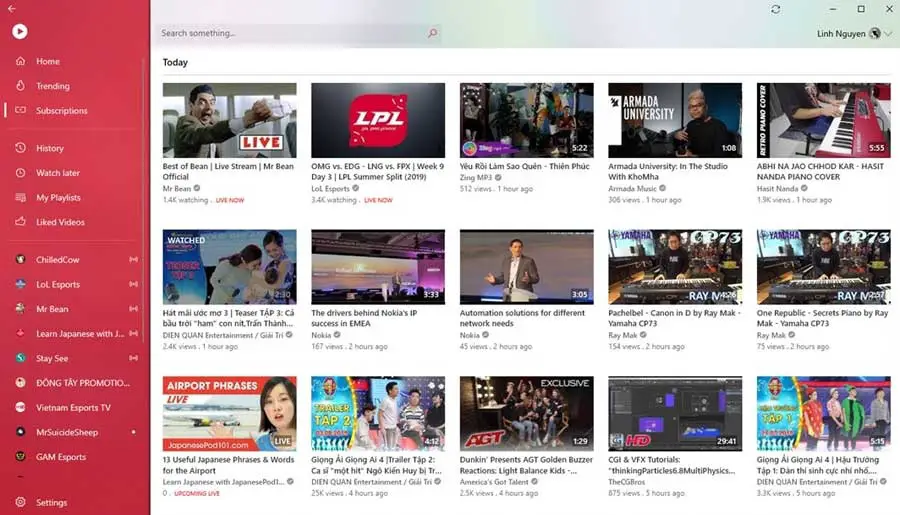Viewport: 900px width, 515px height.
Task: Open Armada University In The Studio title
Action: click(x=668, y=171)
